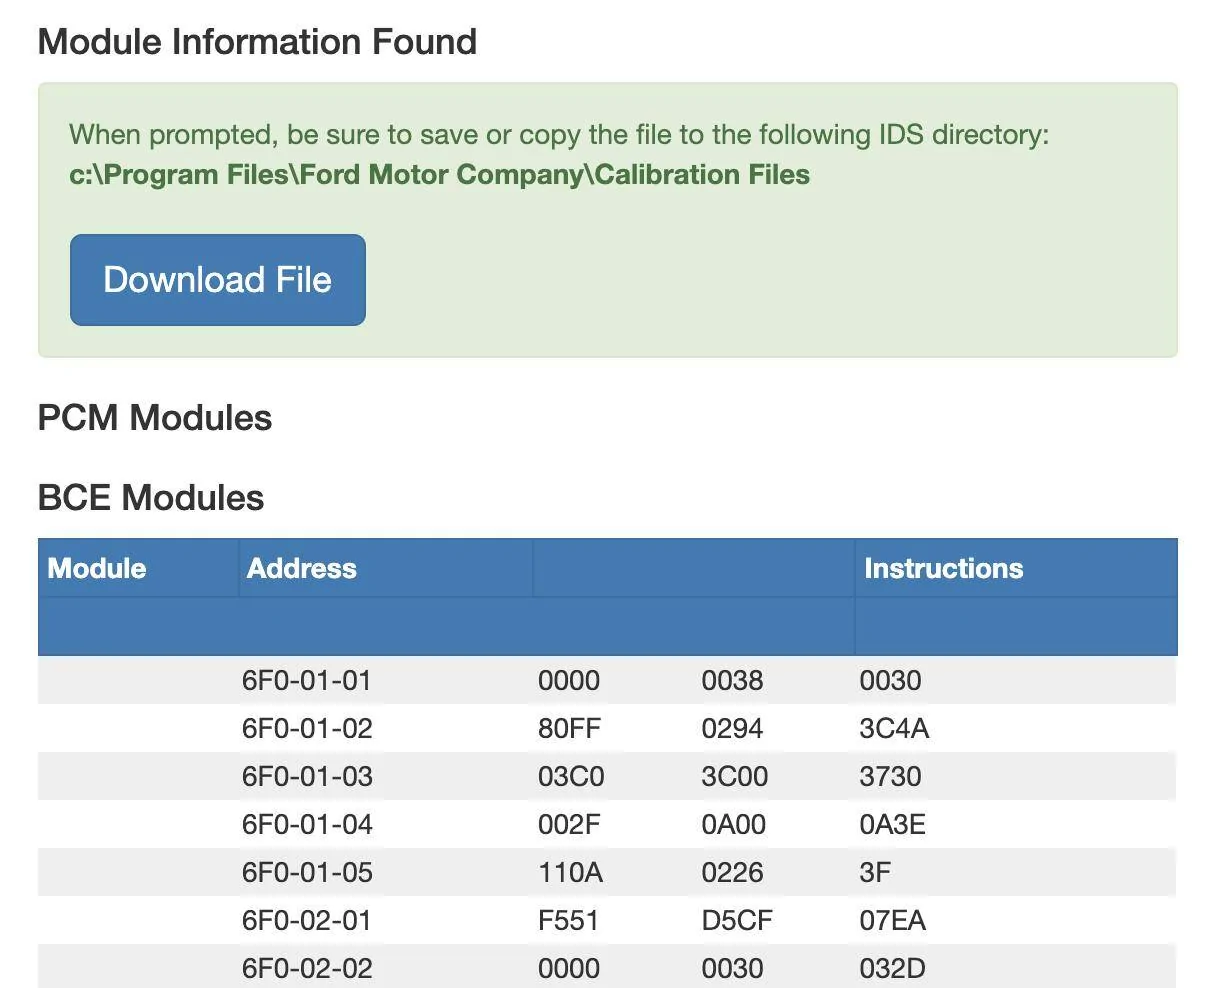Click address cell 6F0-01-05

[x=307, y=873]
